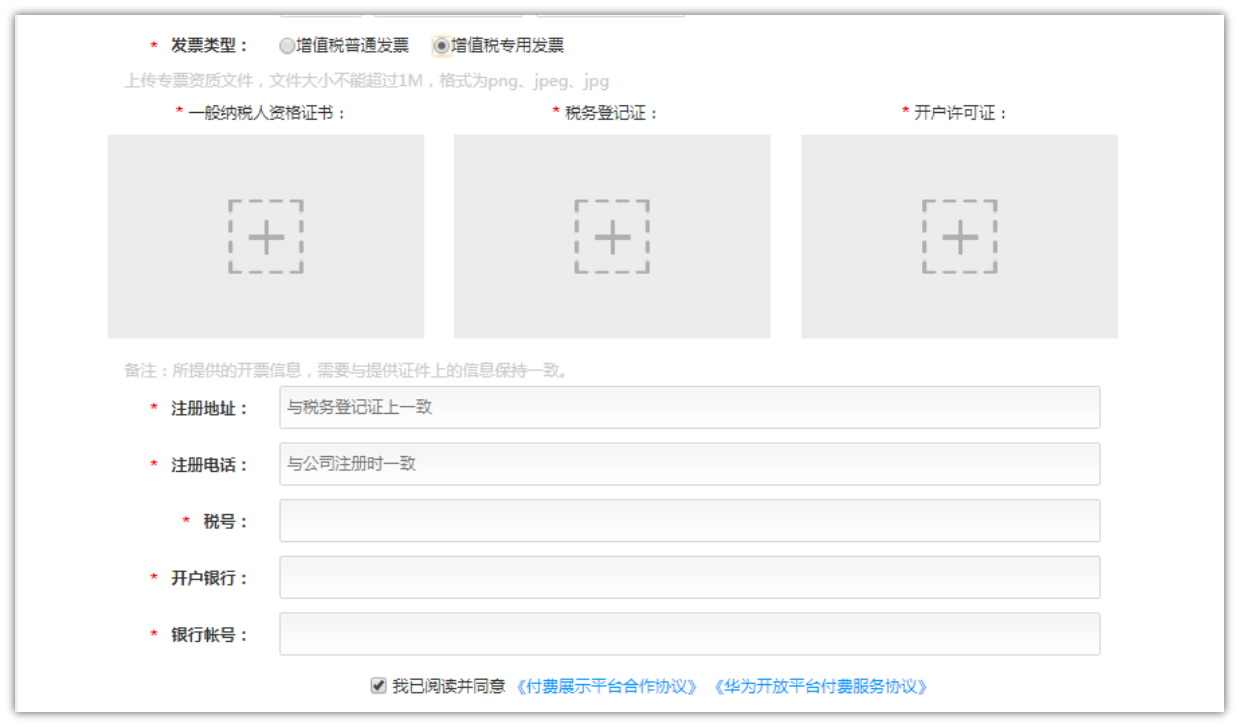Viewport: 1239px width, 727px height.
Task: Click the 一般纳税人资格证书 label text
Action: pos(266,113)
